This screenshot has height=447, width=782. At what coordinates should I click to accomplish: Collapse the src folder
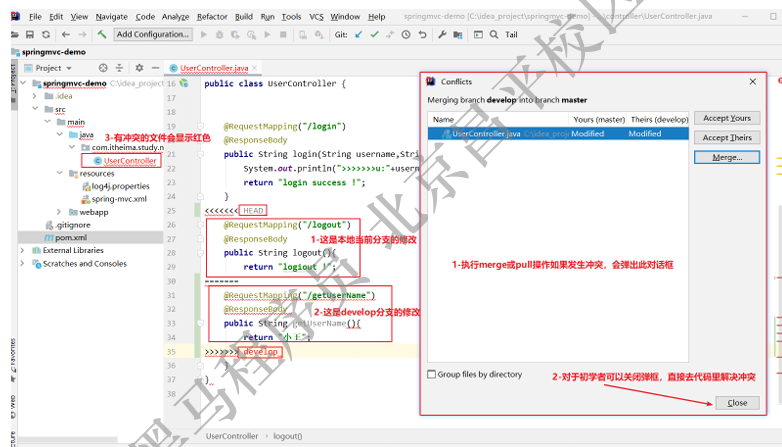coord(35,109)
